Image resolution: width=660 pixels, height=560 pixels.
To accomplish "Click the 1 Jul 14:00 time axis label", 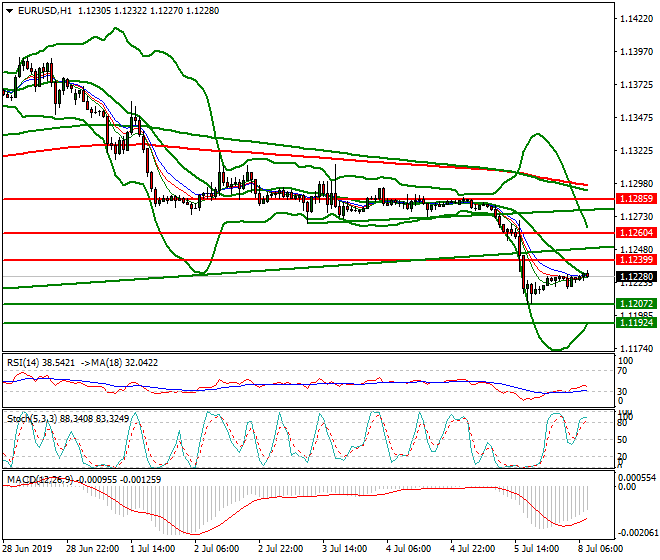I will click(x=153, y=549).
